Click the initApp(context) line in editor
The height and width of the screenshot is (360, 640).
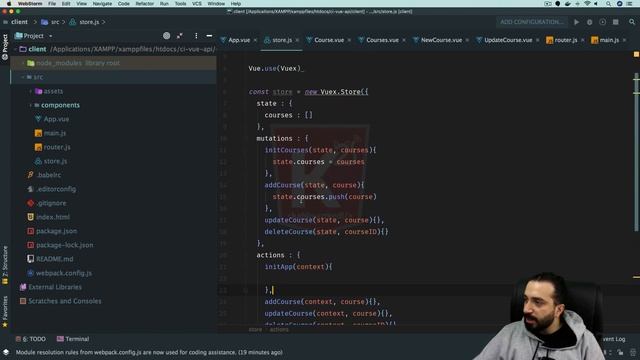pos(298,267)
